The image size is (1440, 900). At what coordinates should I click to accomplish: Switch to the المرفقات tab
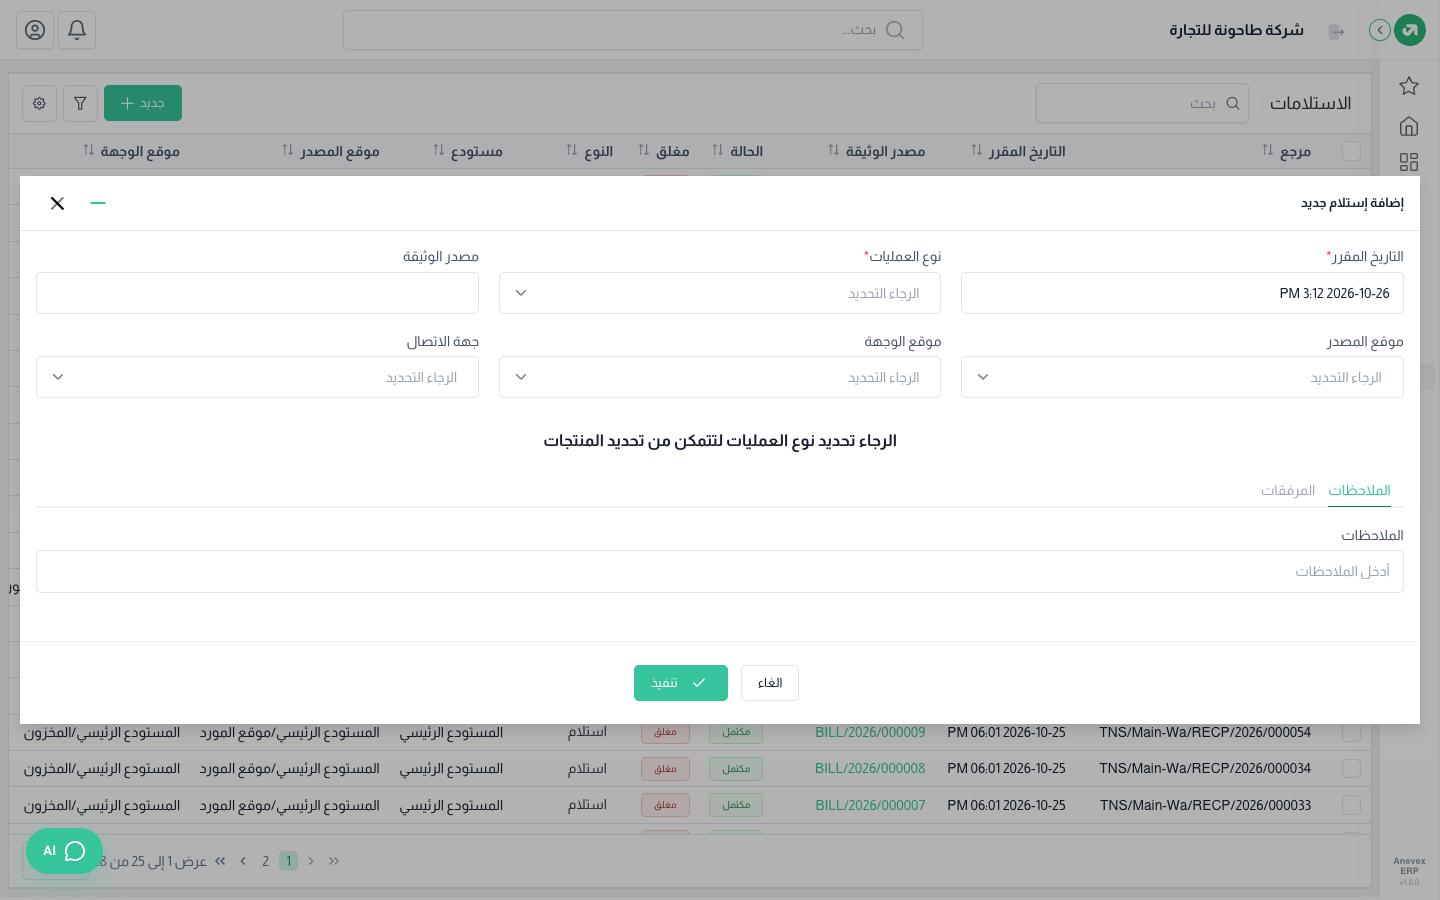(x=1288, y=490)
